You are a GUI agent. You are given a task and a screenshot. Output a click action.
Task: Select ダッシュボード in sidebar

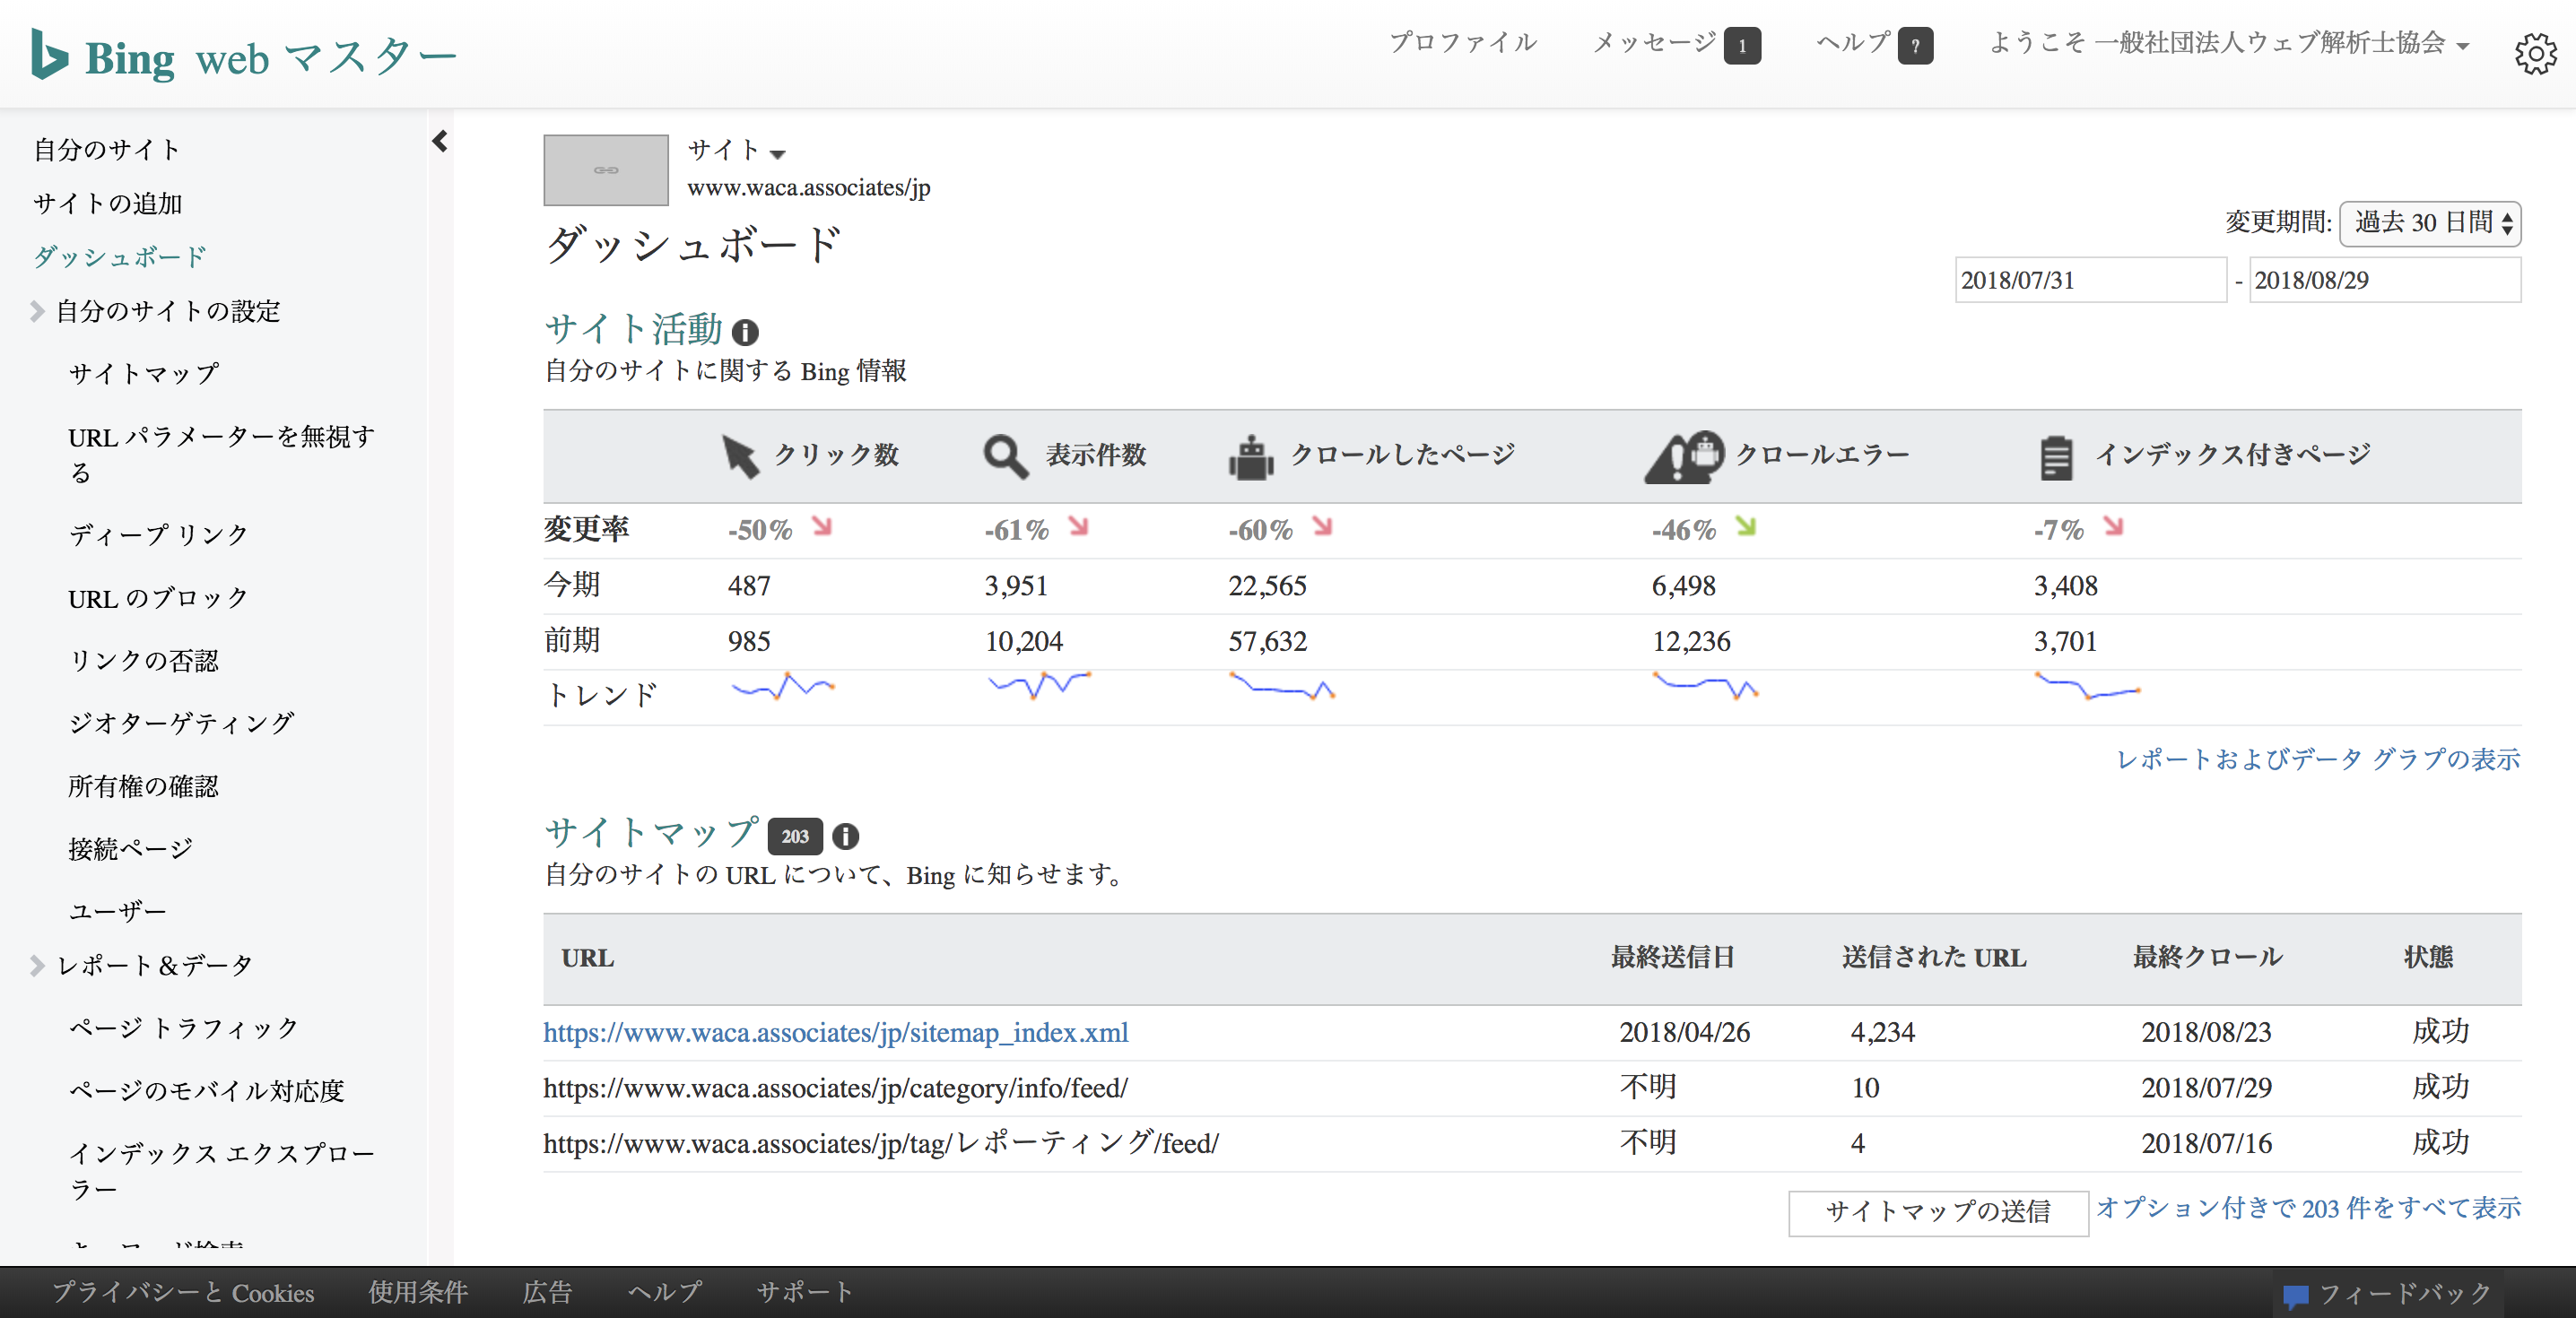[x=120, y=257]
